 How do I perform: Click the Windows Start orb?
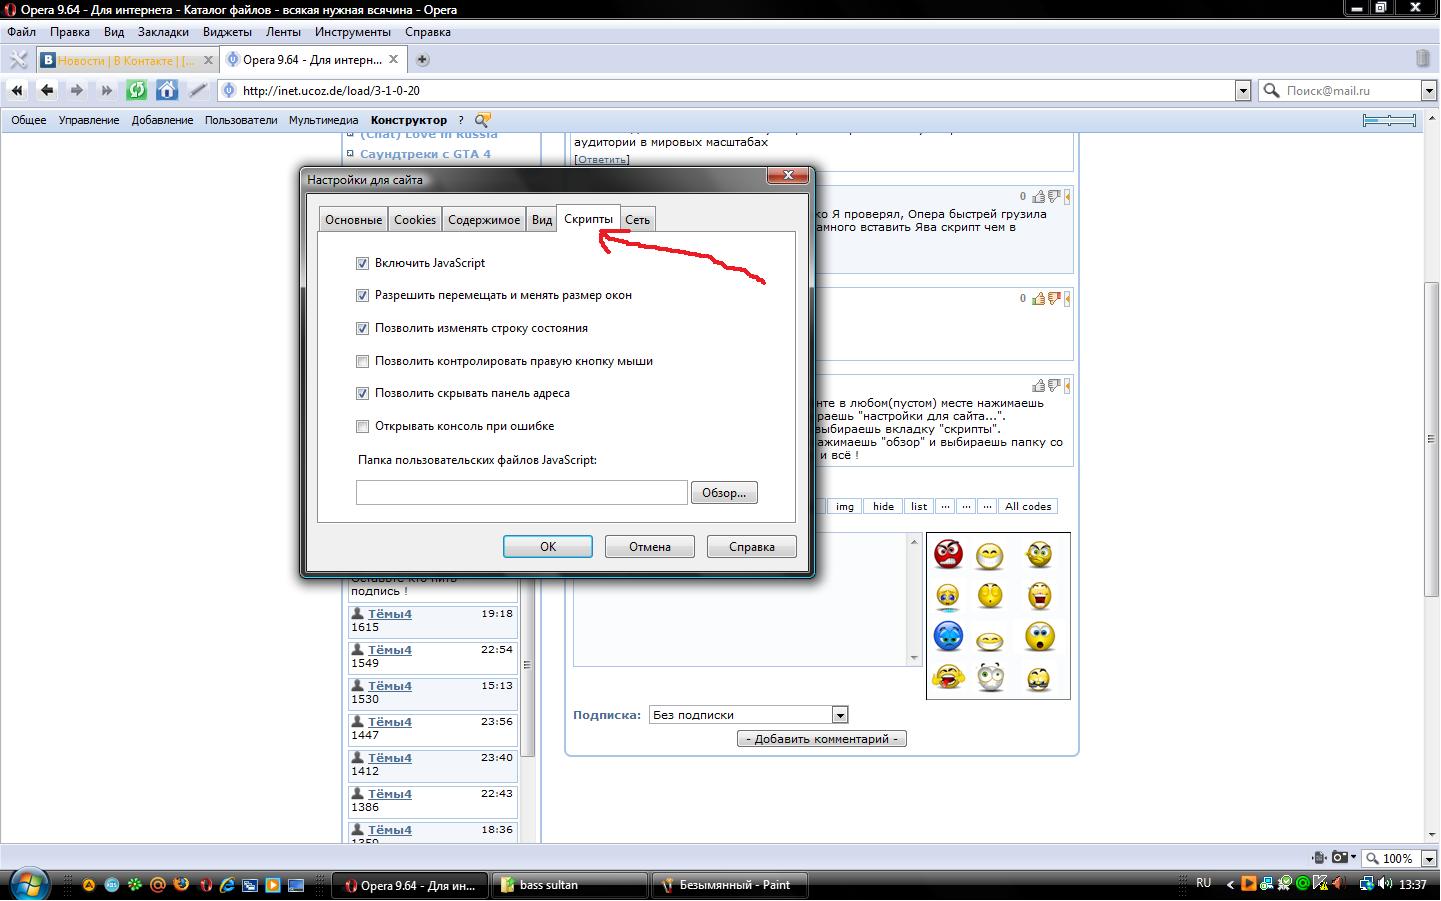28,884
